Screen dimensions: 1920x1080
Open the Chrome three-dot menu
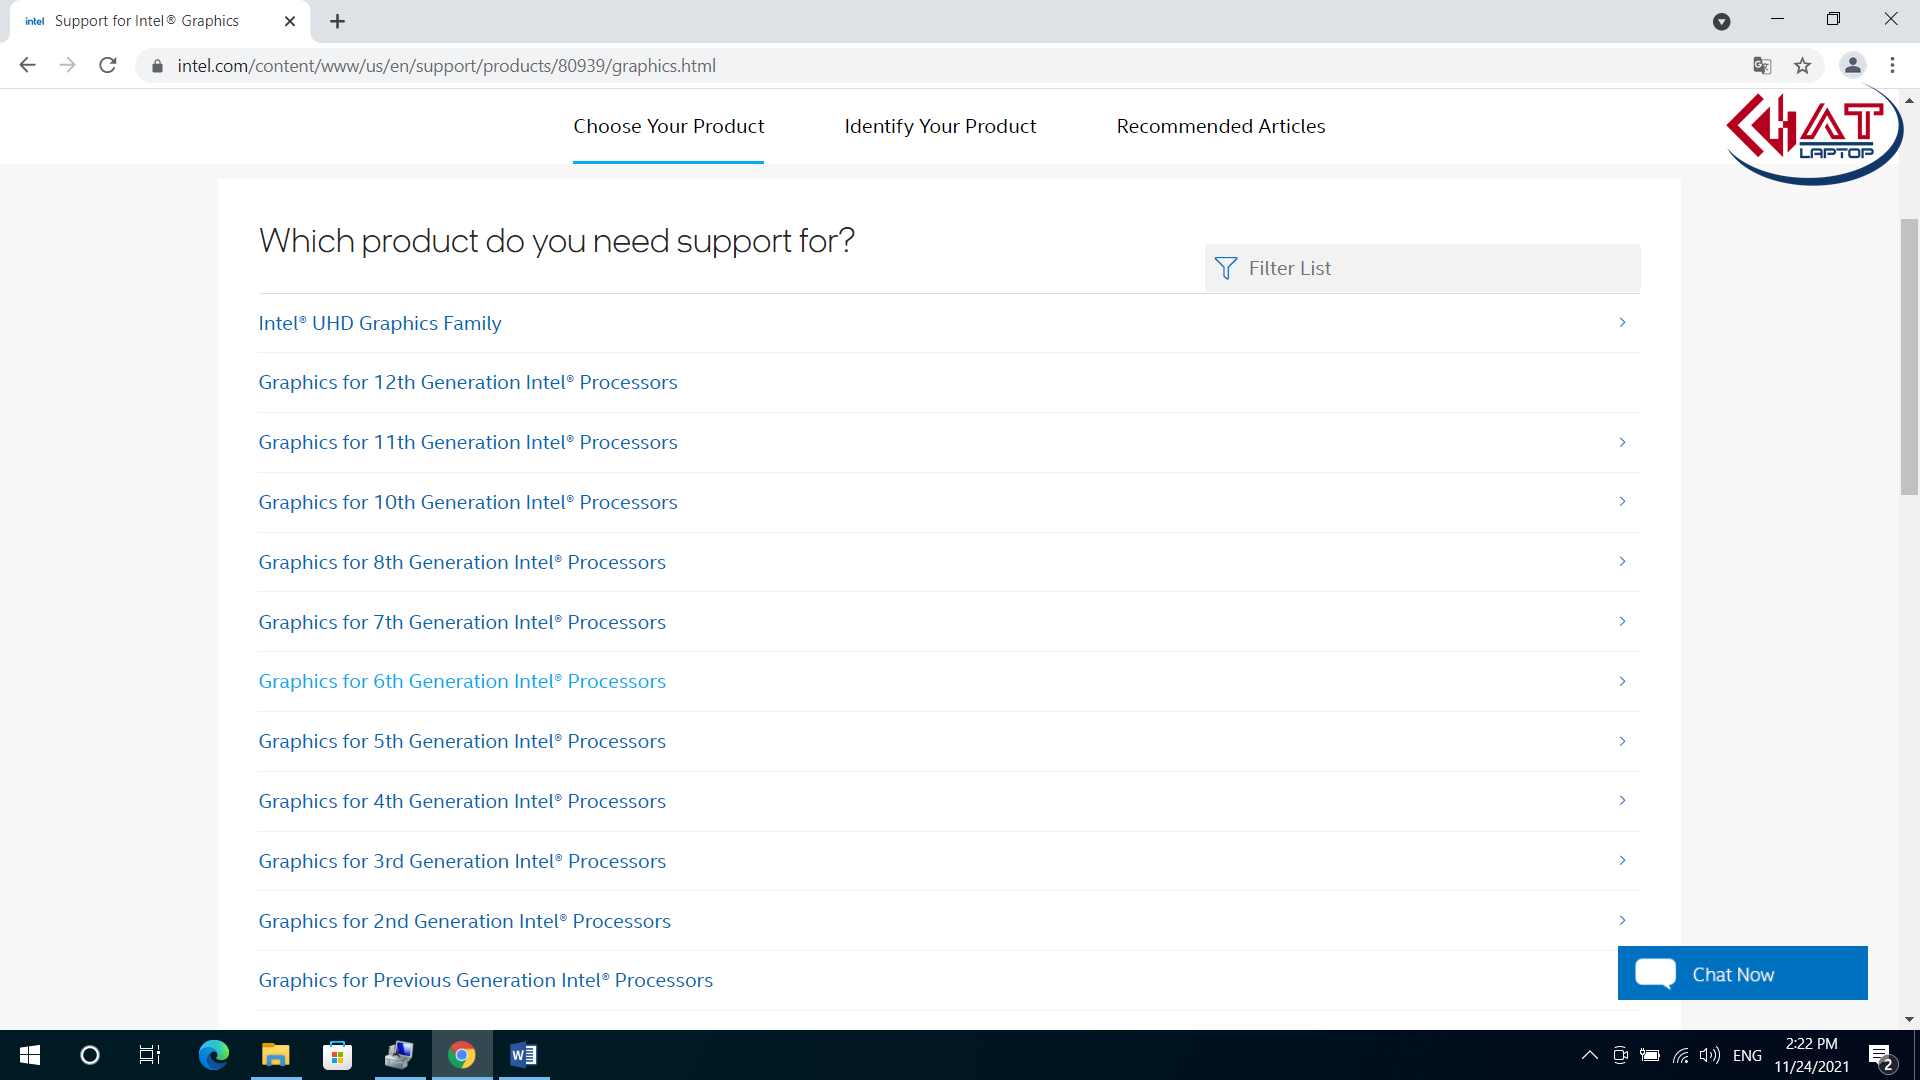click(1892, 65)
